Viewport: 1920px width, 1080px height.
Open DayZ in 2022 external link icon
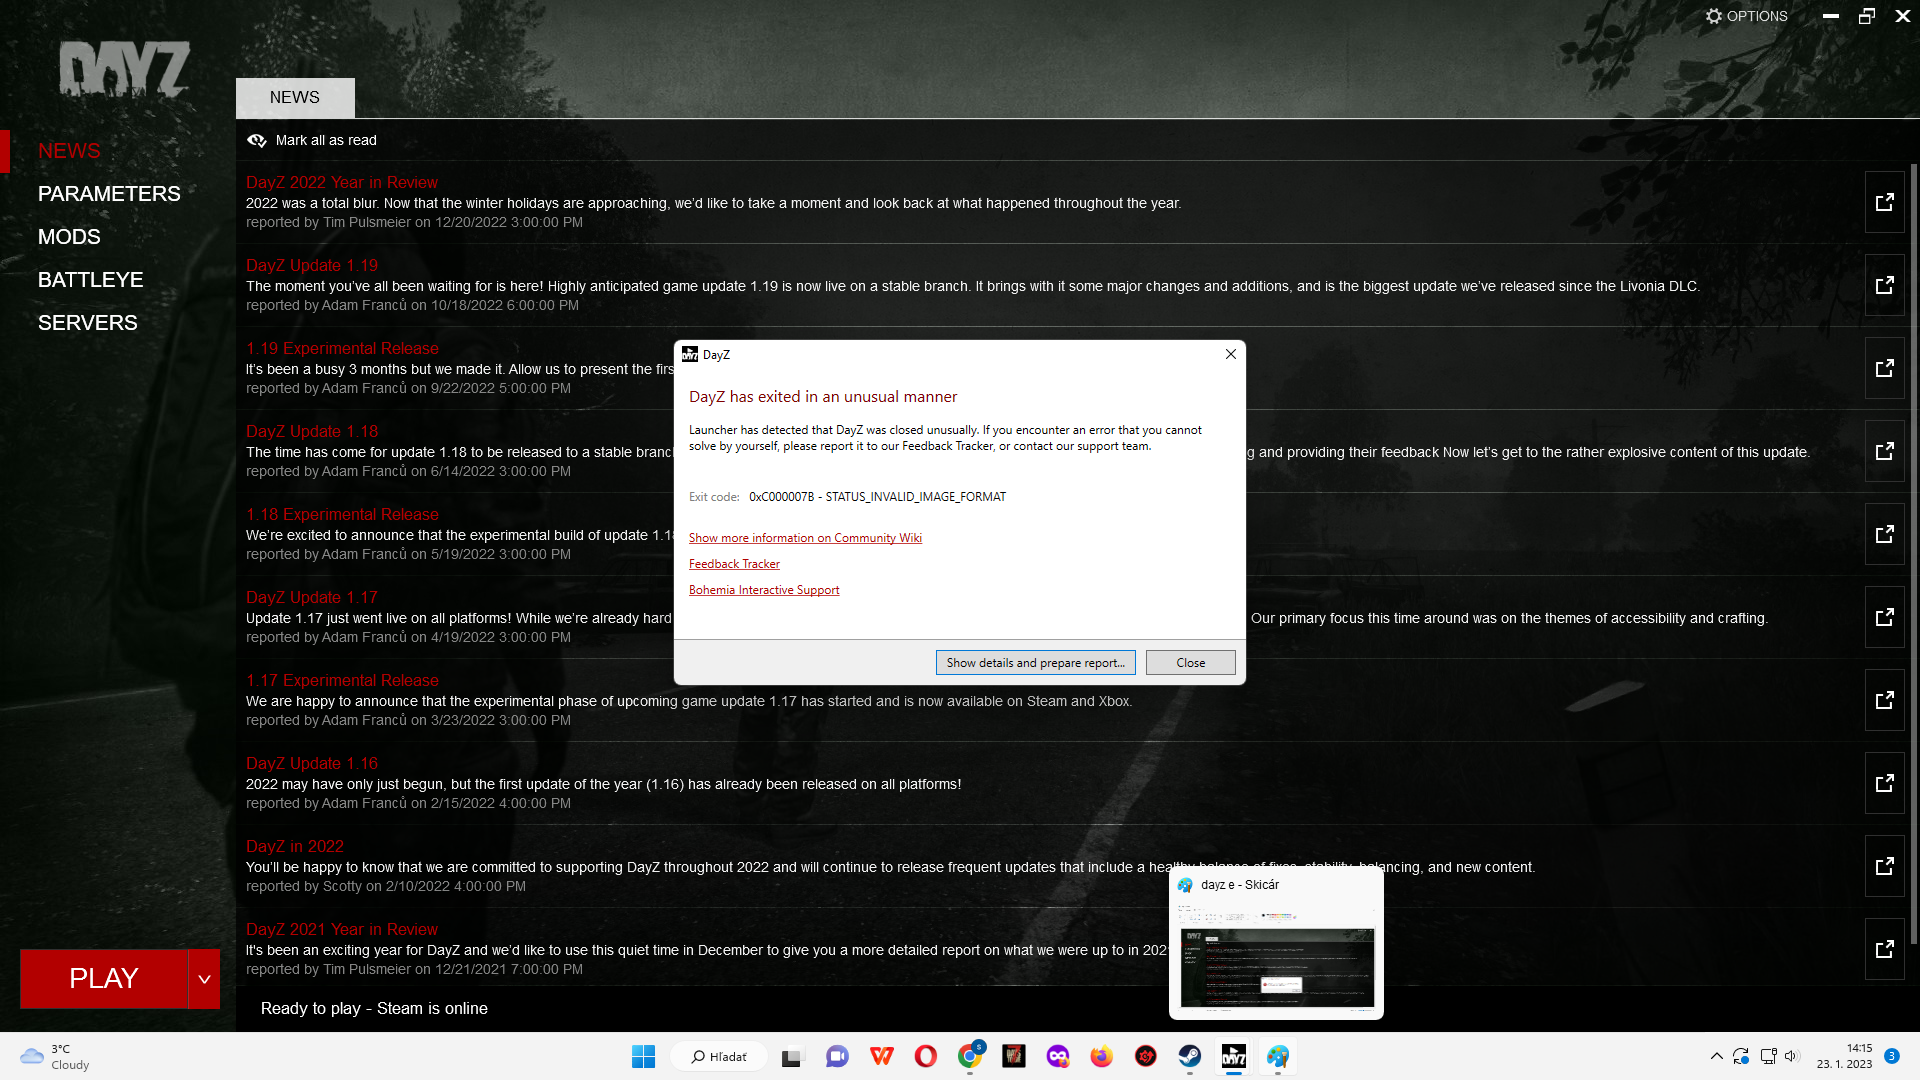click(x=1885, y=866)
